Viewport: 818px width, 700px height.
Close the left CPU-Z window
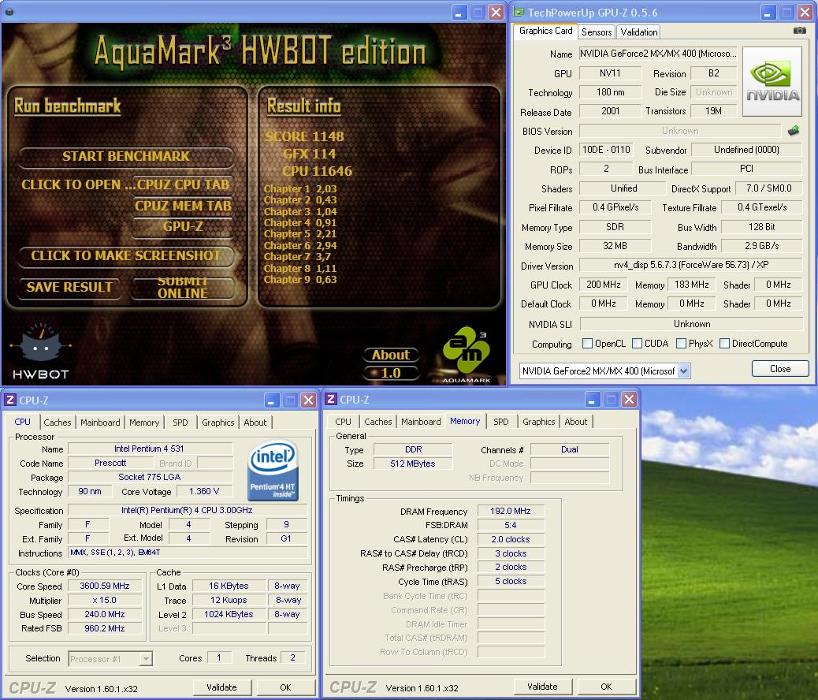point(309,400)
